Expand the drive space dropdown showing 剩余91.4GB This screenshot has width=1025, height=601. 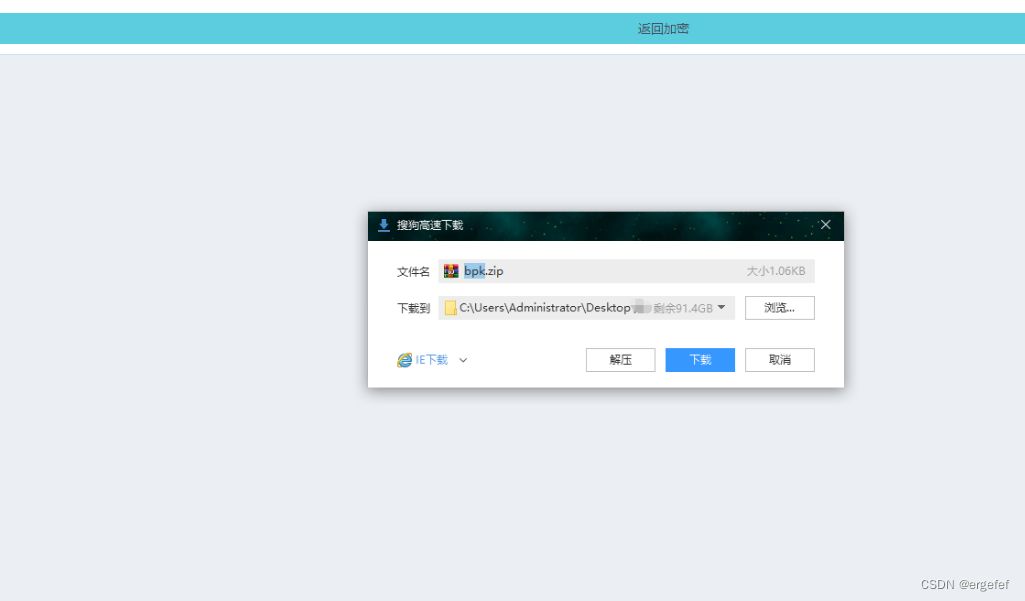coord(719,308)
